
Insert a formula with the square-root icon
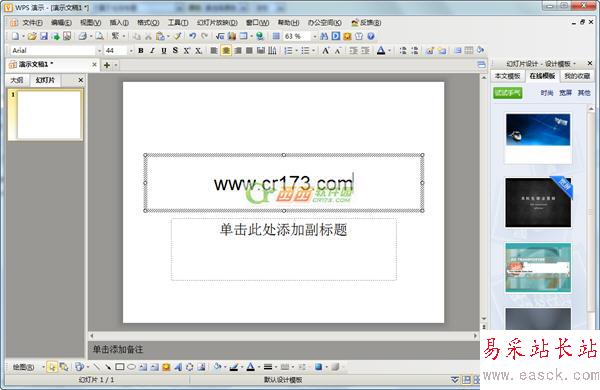[220, 36]
